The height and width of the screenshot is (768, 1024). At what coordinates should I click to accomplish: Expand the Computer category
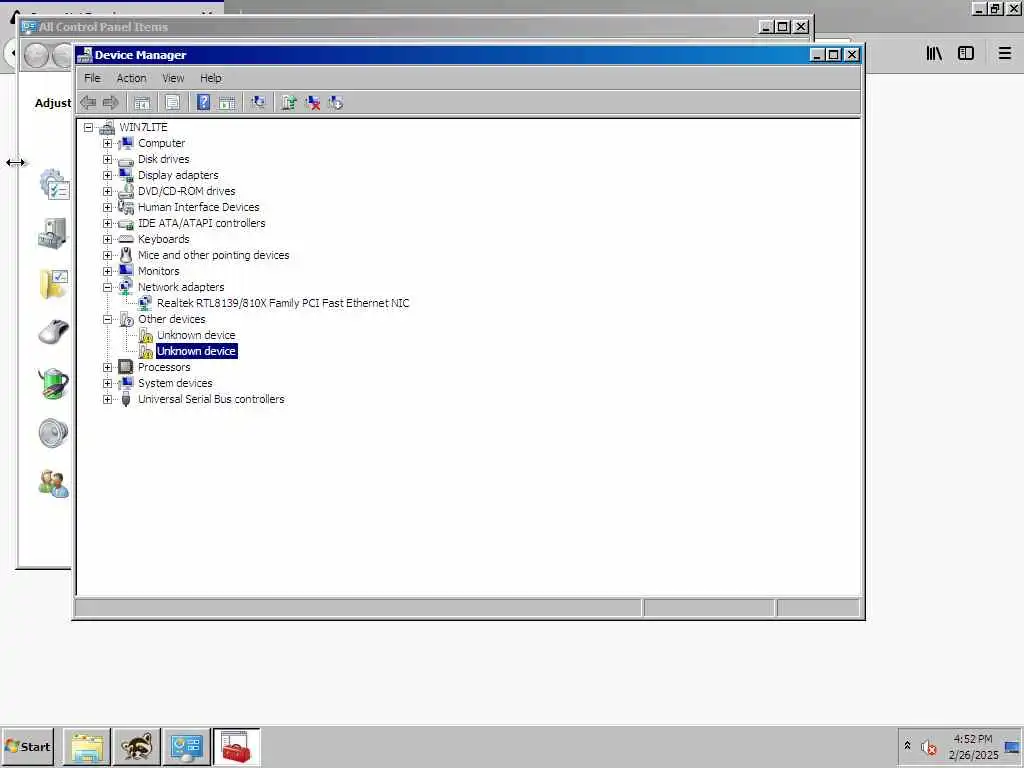pos(107,143)
